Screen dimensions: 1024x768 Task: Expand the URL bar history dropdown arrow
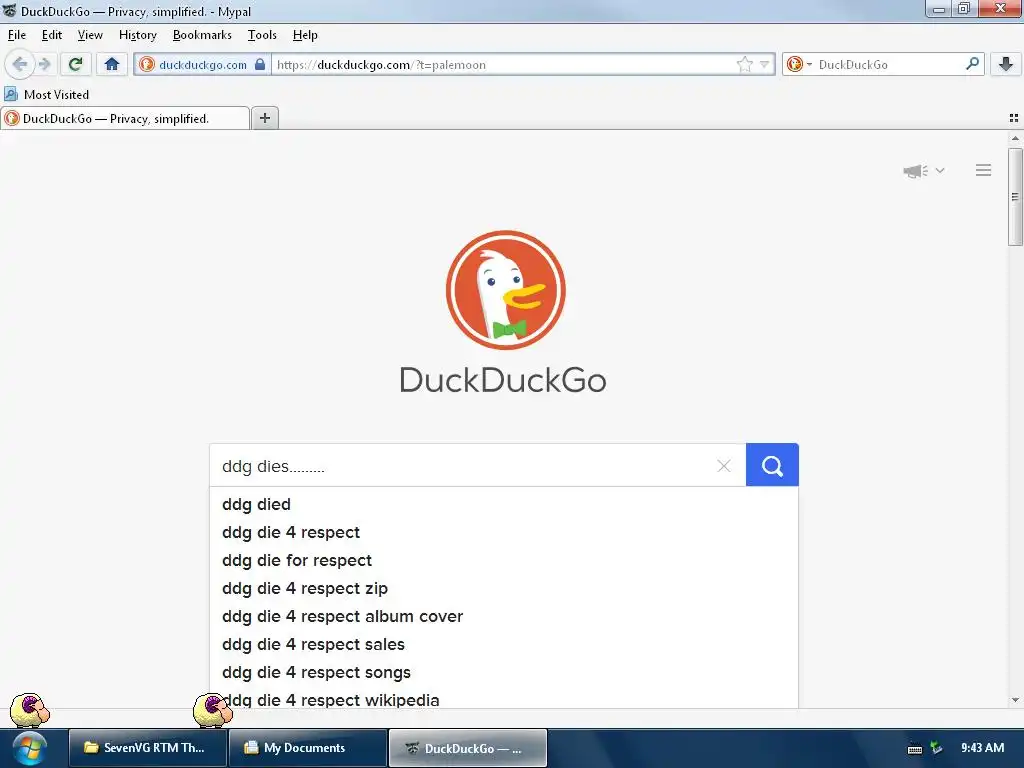tap(764, 64)
